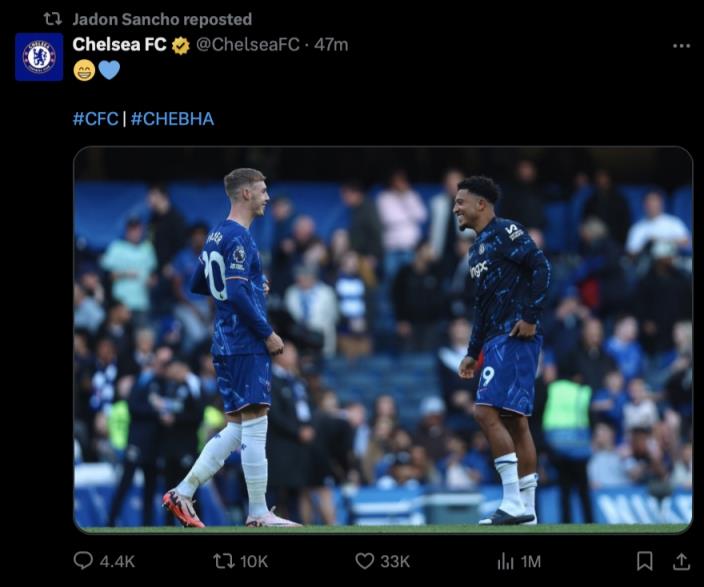The width and height of the screenshot is (704, 587).
Task: Click the share upload icon
Action: [681, 561]
